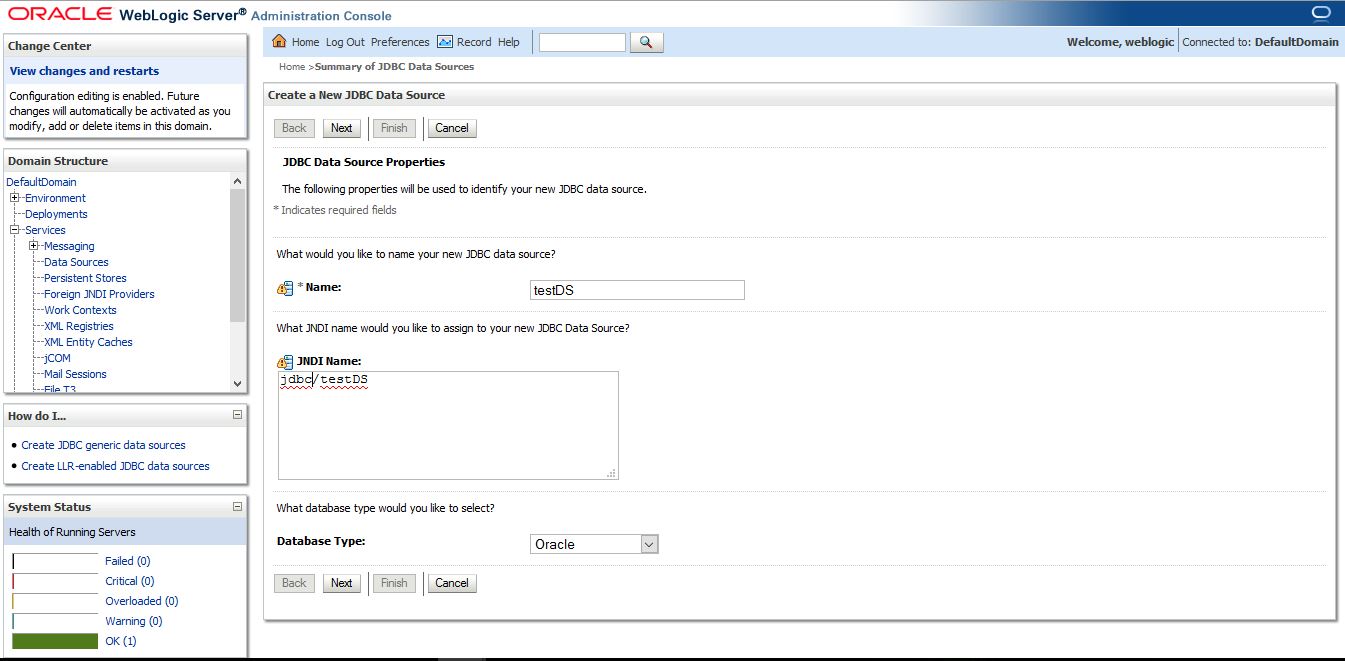1345x661 pixels.
Task: Click the toolbar search input box
Action: [582, 42]
